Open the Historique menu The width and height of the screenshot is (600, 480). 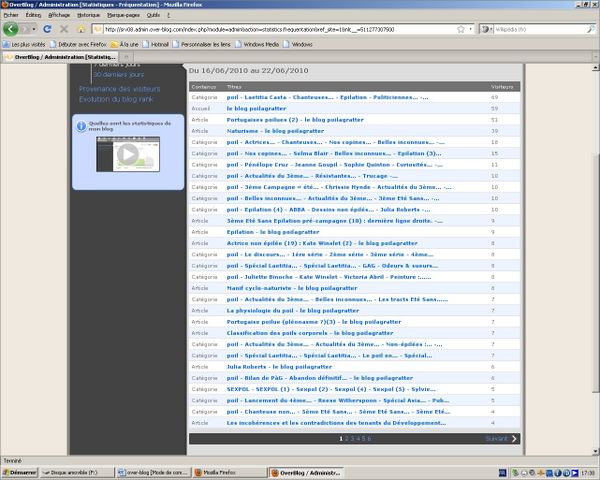tap(88, 15)
